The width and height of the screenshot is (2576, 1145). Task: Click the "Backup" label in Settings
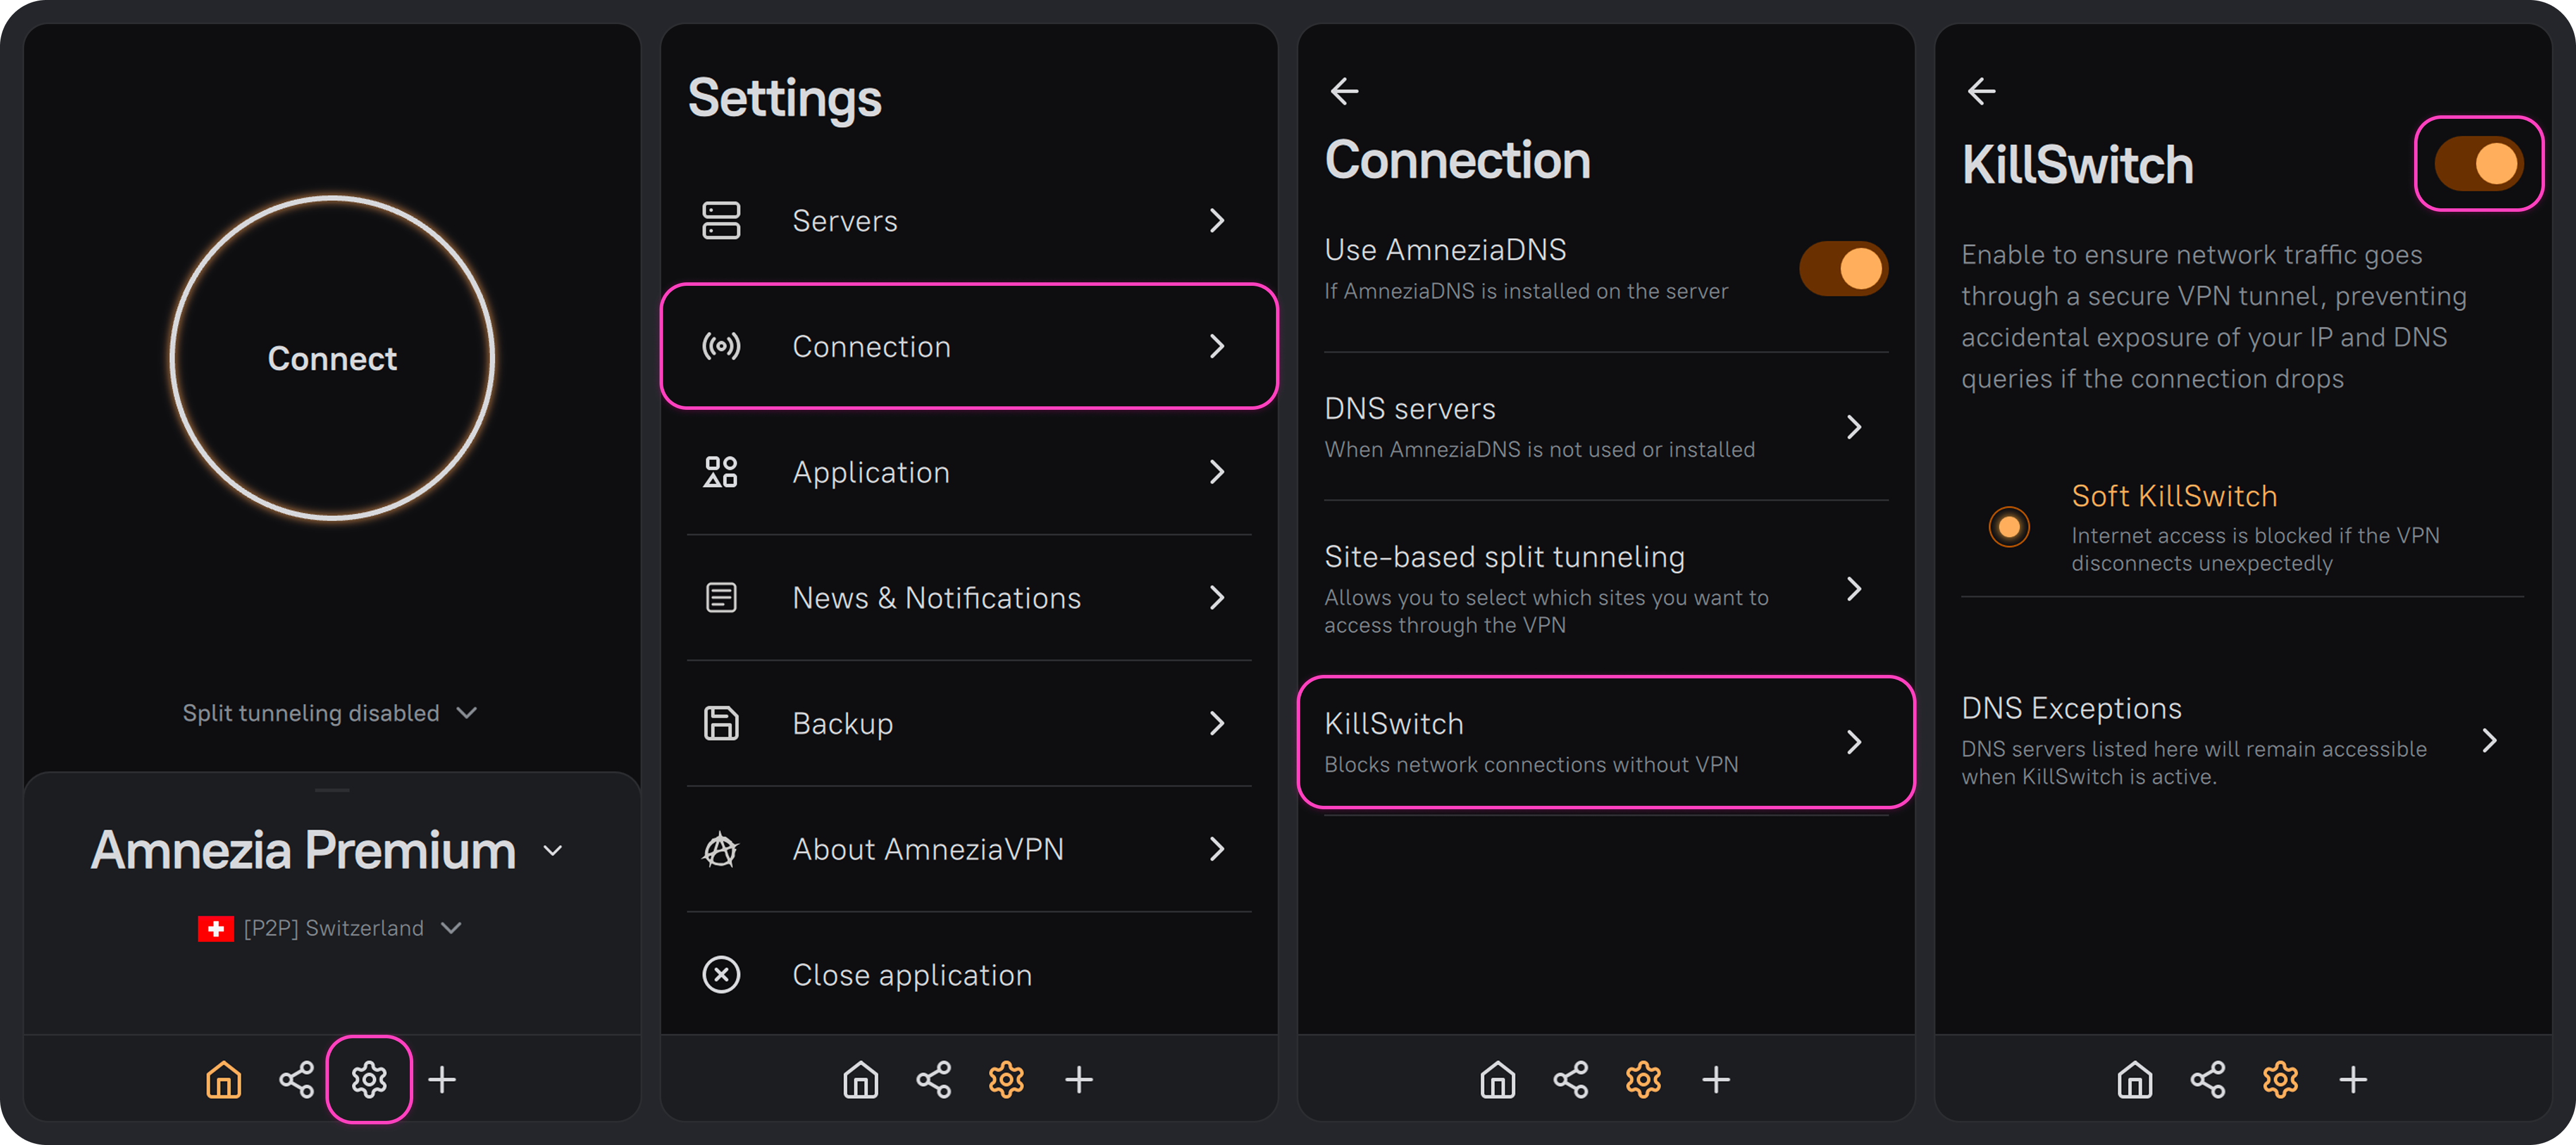click(842, 724)
